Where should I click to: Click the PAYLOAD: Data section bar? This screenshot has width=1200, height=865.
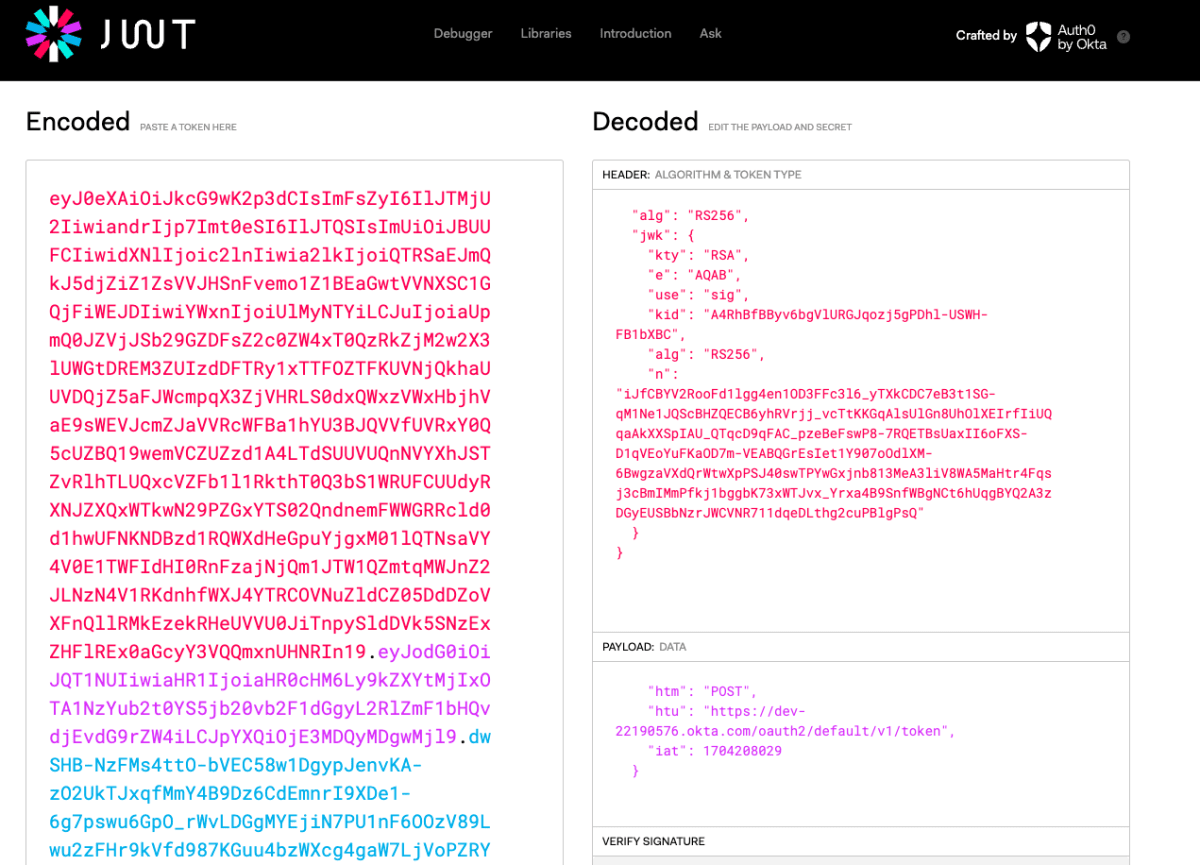(861, 647)
